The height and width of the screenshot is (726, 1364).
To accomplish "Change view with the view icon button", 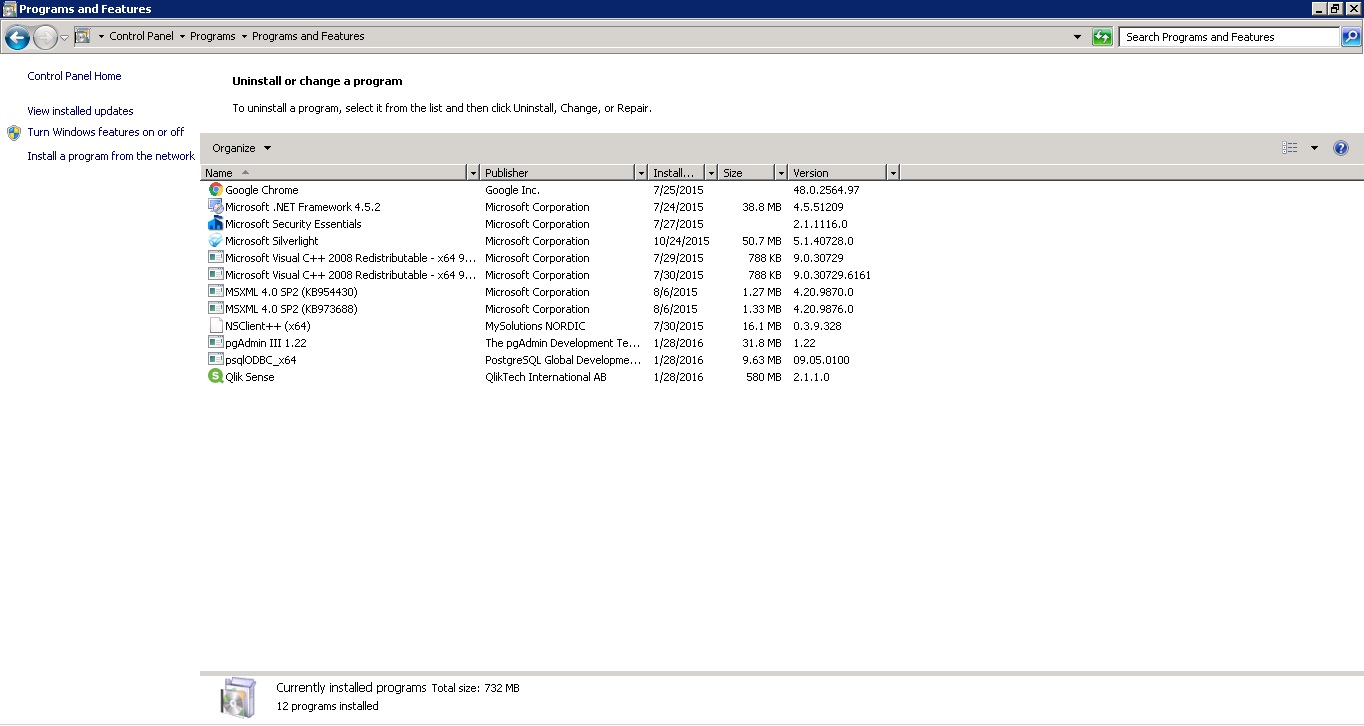I will pyautogui.click(x=1290, y=148).
